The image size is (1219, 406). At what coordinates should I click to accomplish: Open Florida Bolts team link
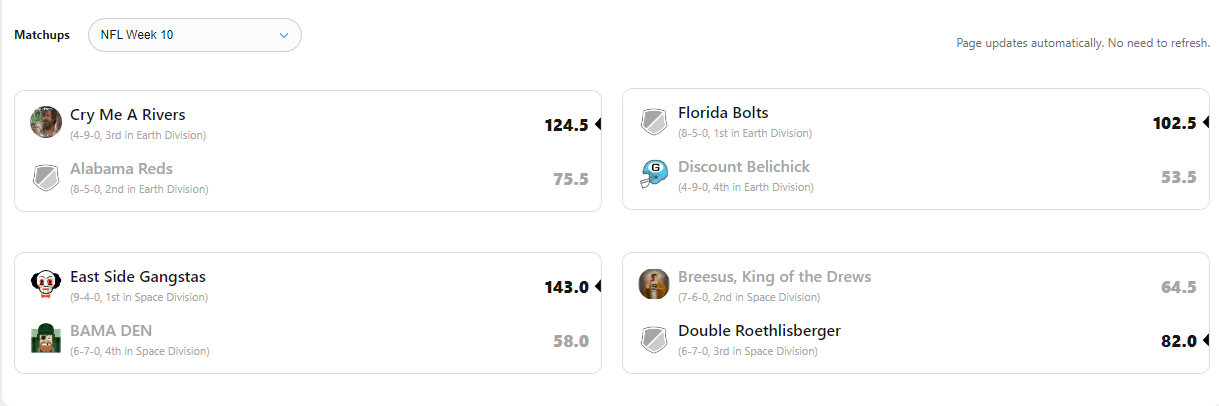[x=723, y=113]
